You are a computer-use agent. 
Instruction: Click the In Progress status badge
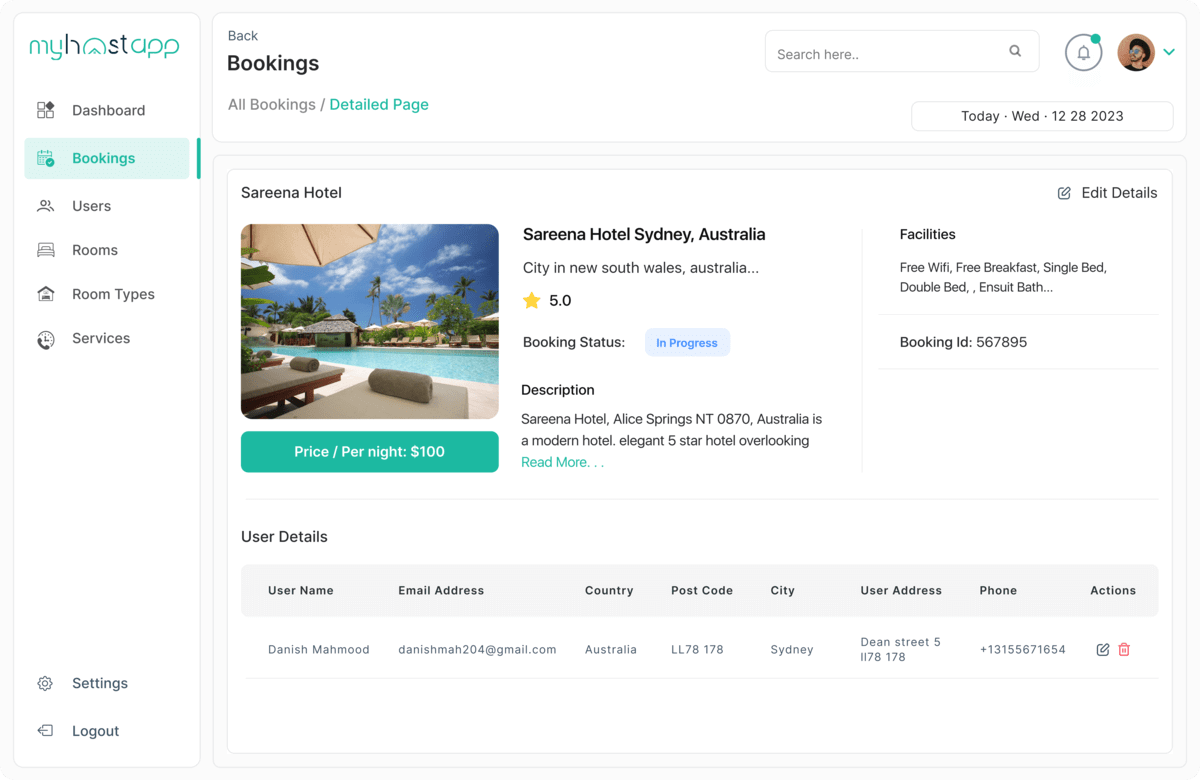pos(687,343)
